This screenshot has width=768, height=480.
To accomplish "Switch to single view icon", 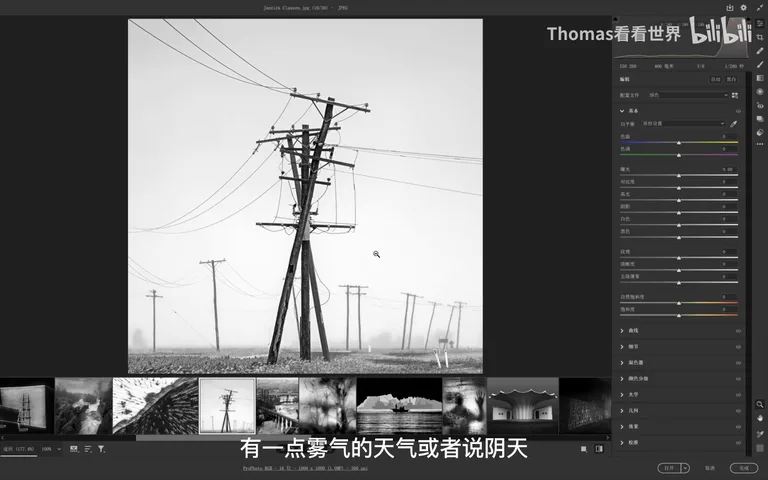I will pyautogui.click(x=584, y=449).
